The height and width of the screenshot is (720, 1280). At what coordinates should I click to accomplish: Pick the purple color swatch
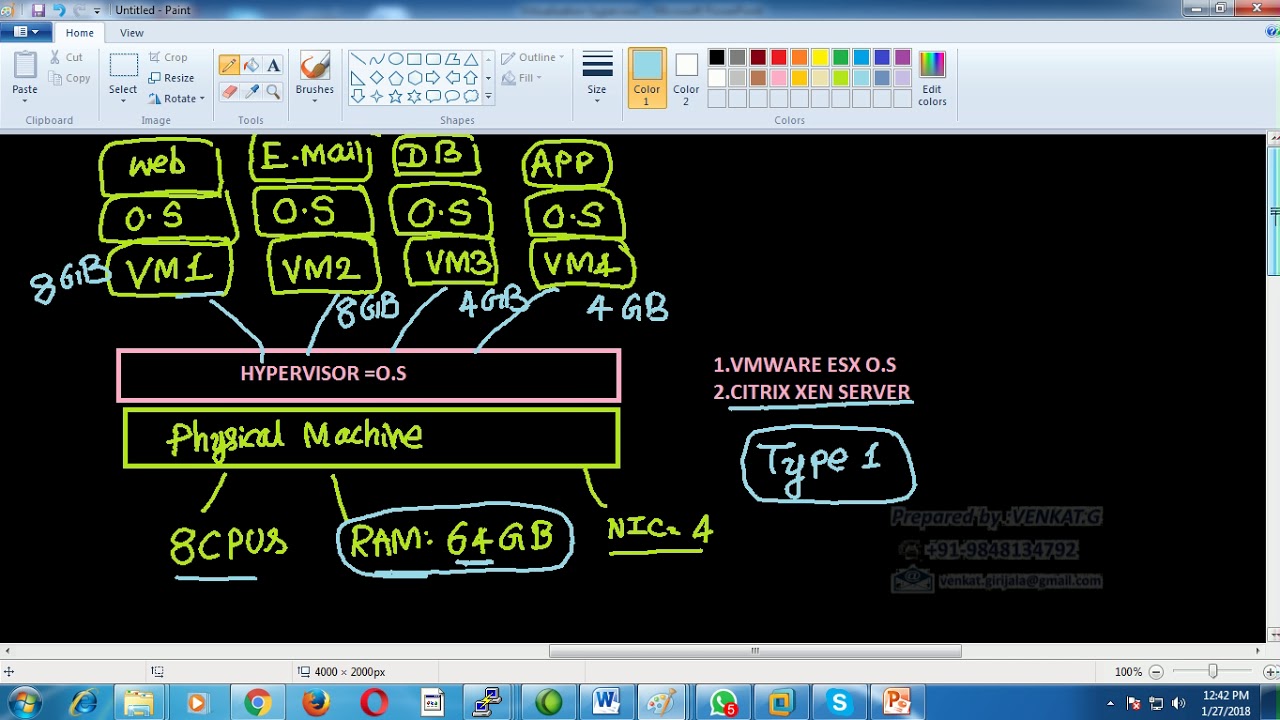point(903,58)
